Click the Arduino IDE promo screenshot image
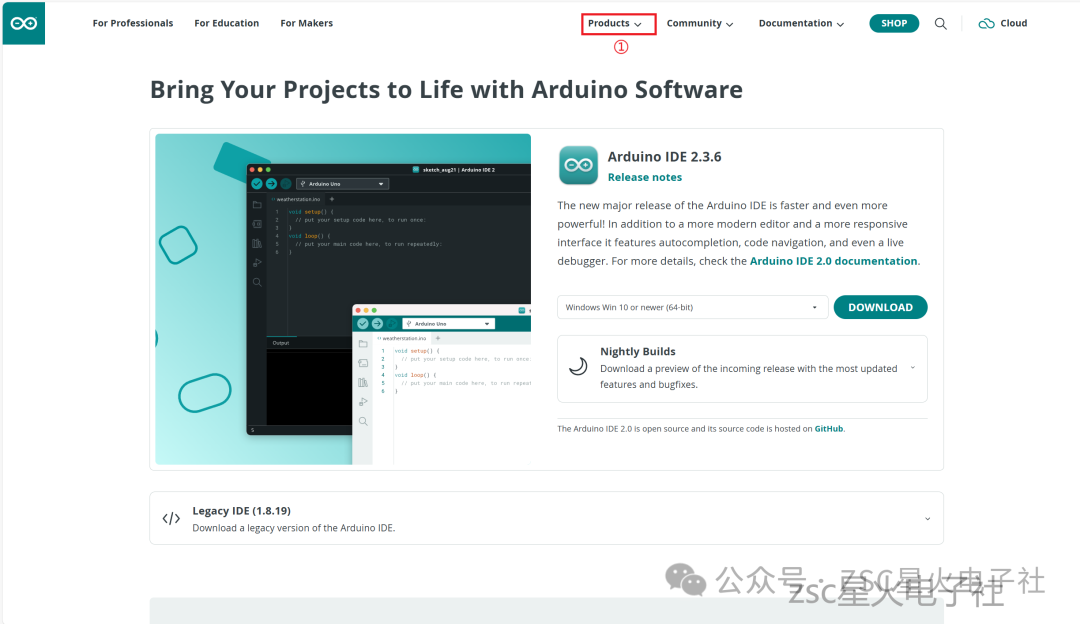 343,299
